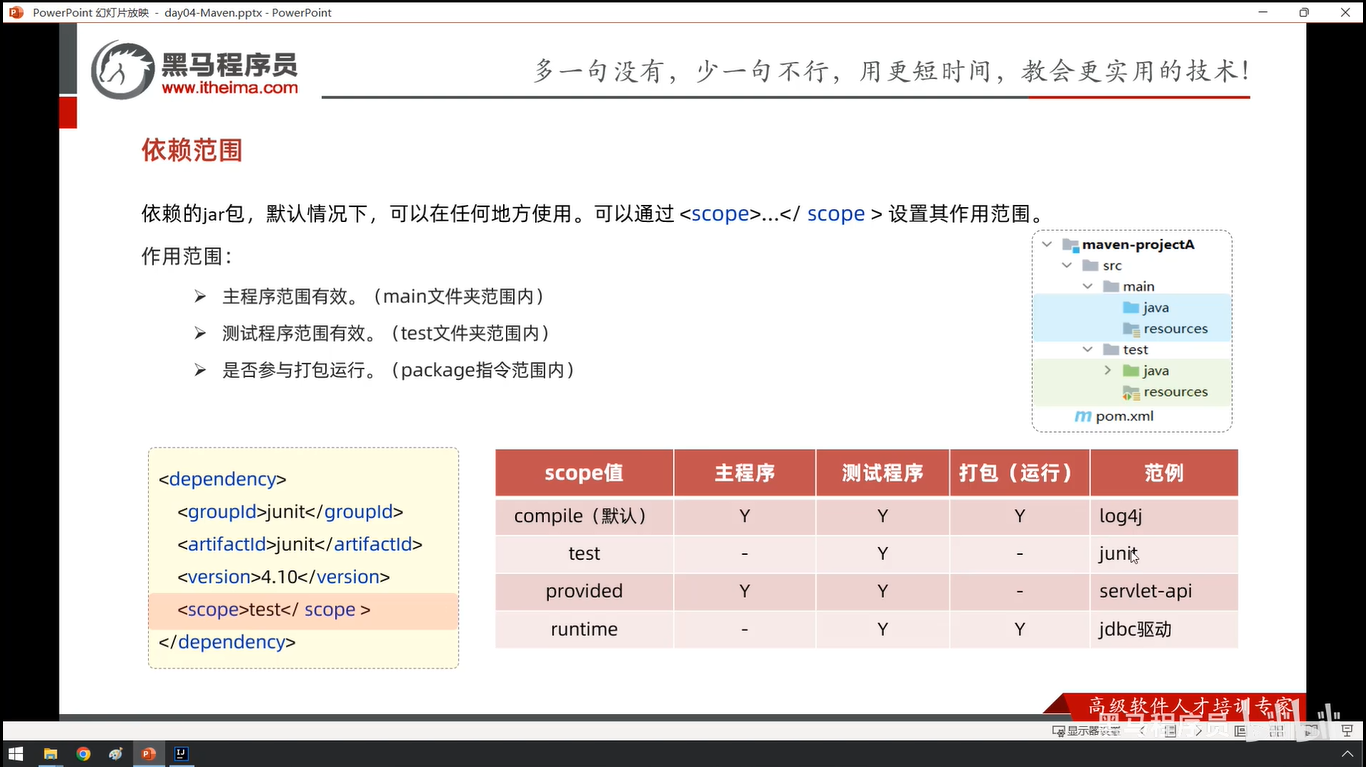The height and width of the screenshot is (767, 1366).
Task: Collapse the maven-projectA tree node
Action: pos(1047,244)
